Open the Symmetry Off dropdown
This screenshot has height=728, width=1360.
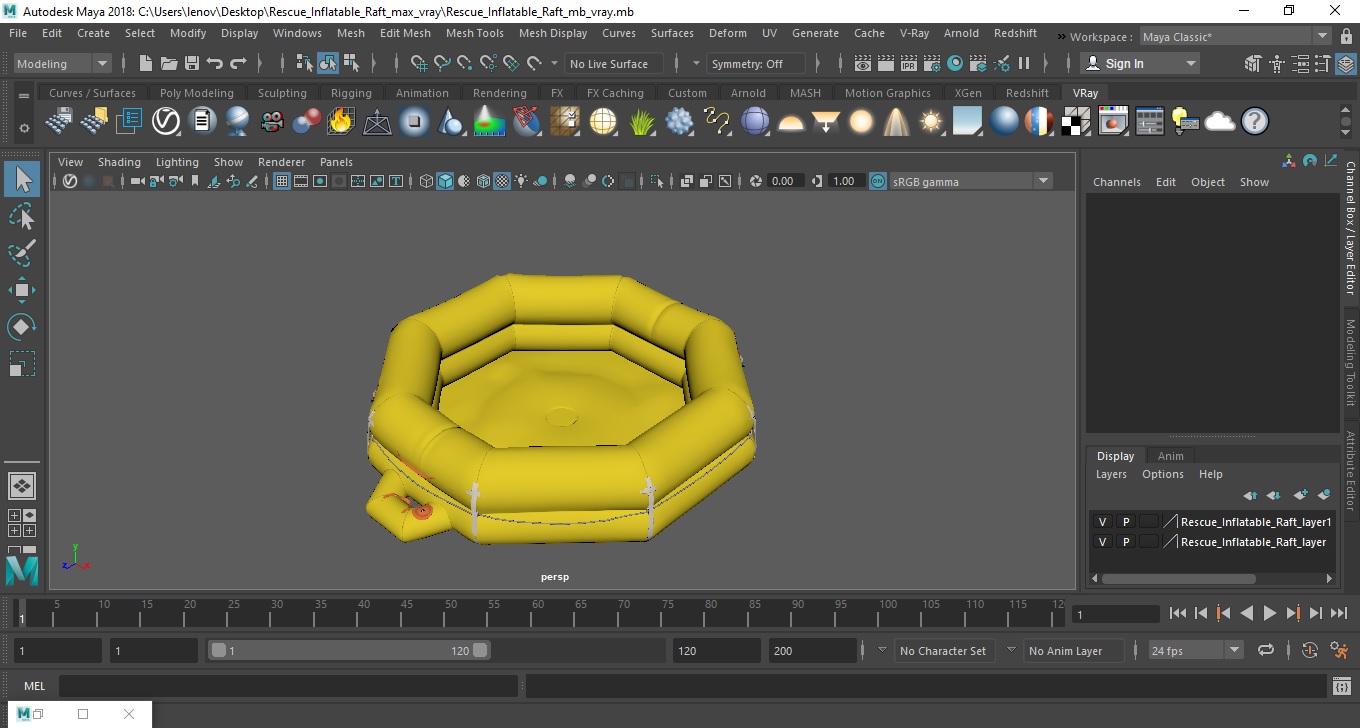click(757, 63)
